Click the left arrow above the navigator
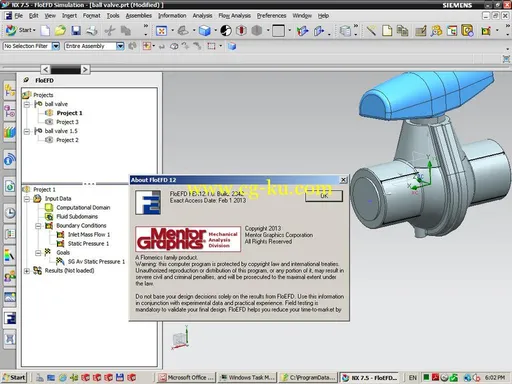This screenshot has width=512, height=384. click(x=46, y=70)
